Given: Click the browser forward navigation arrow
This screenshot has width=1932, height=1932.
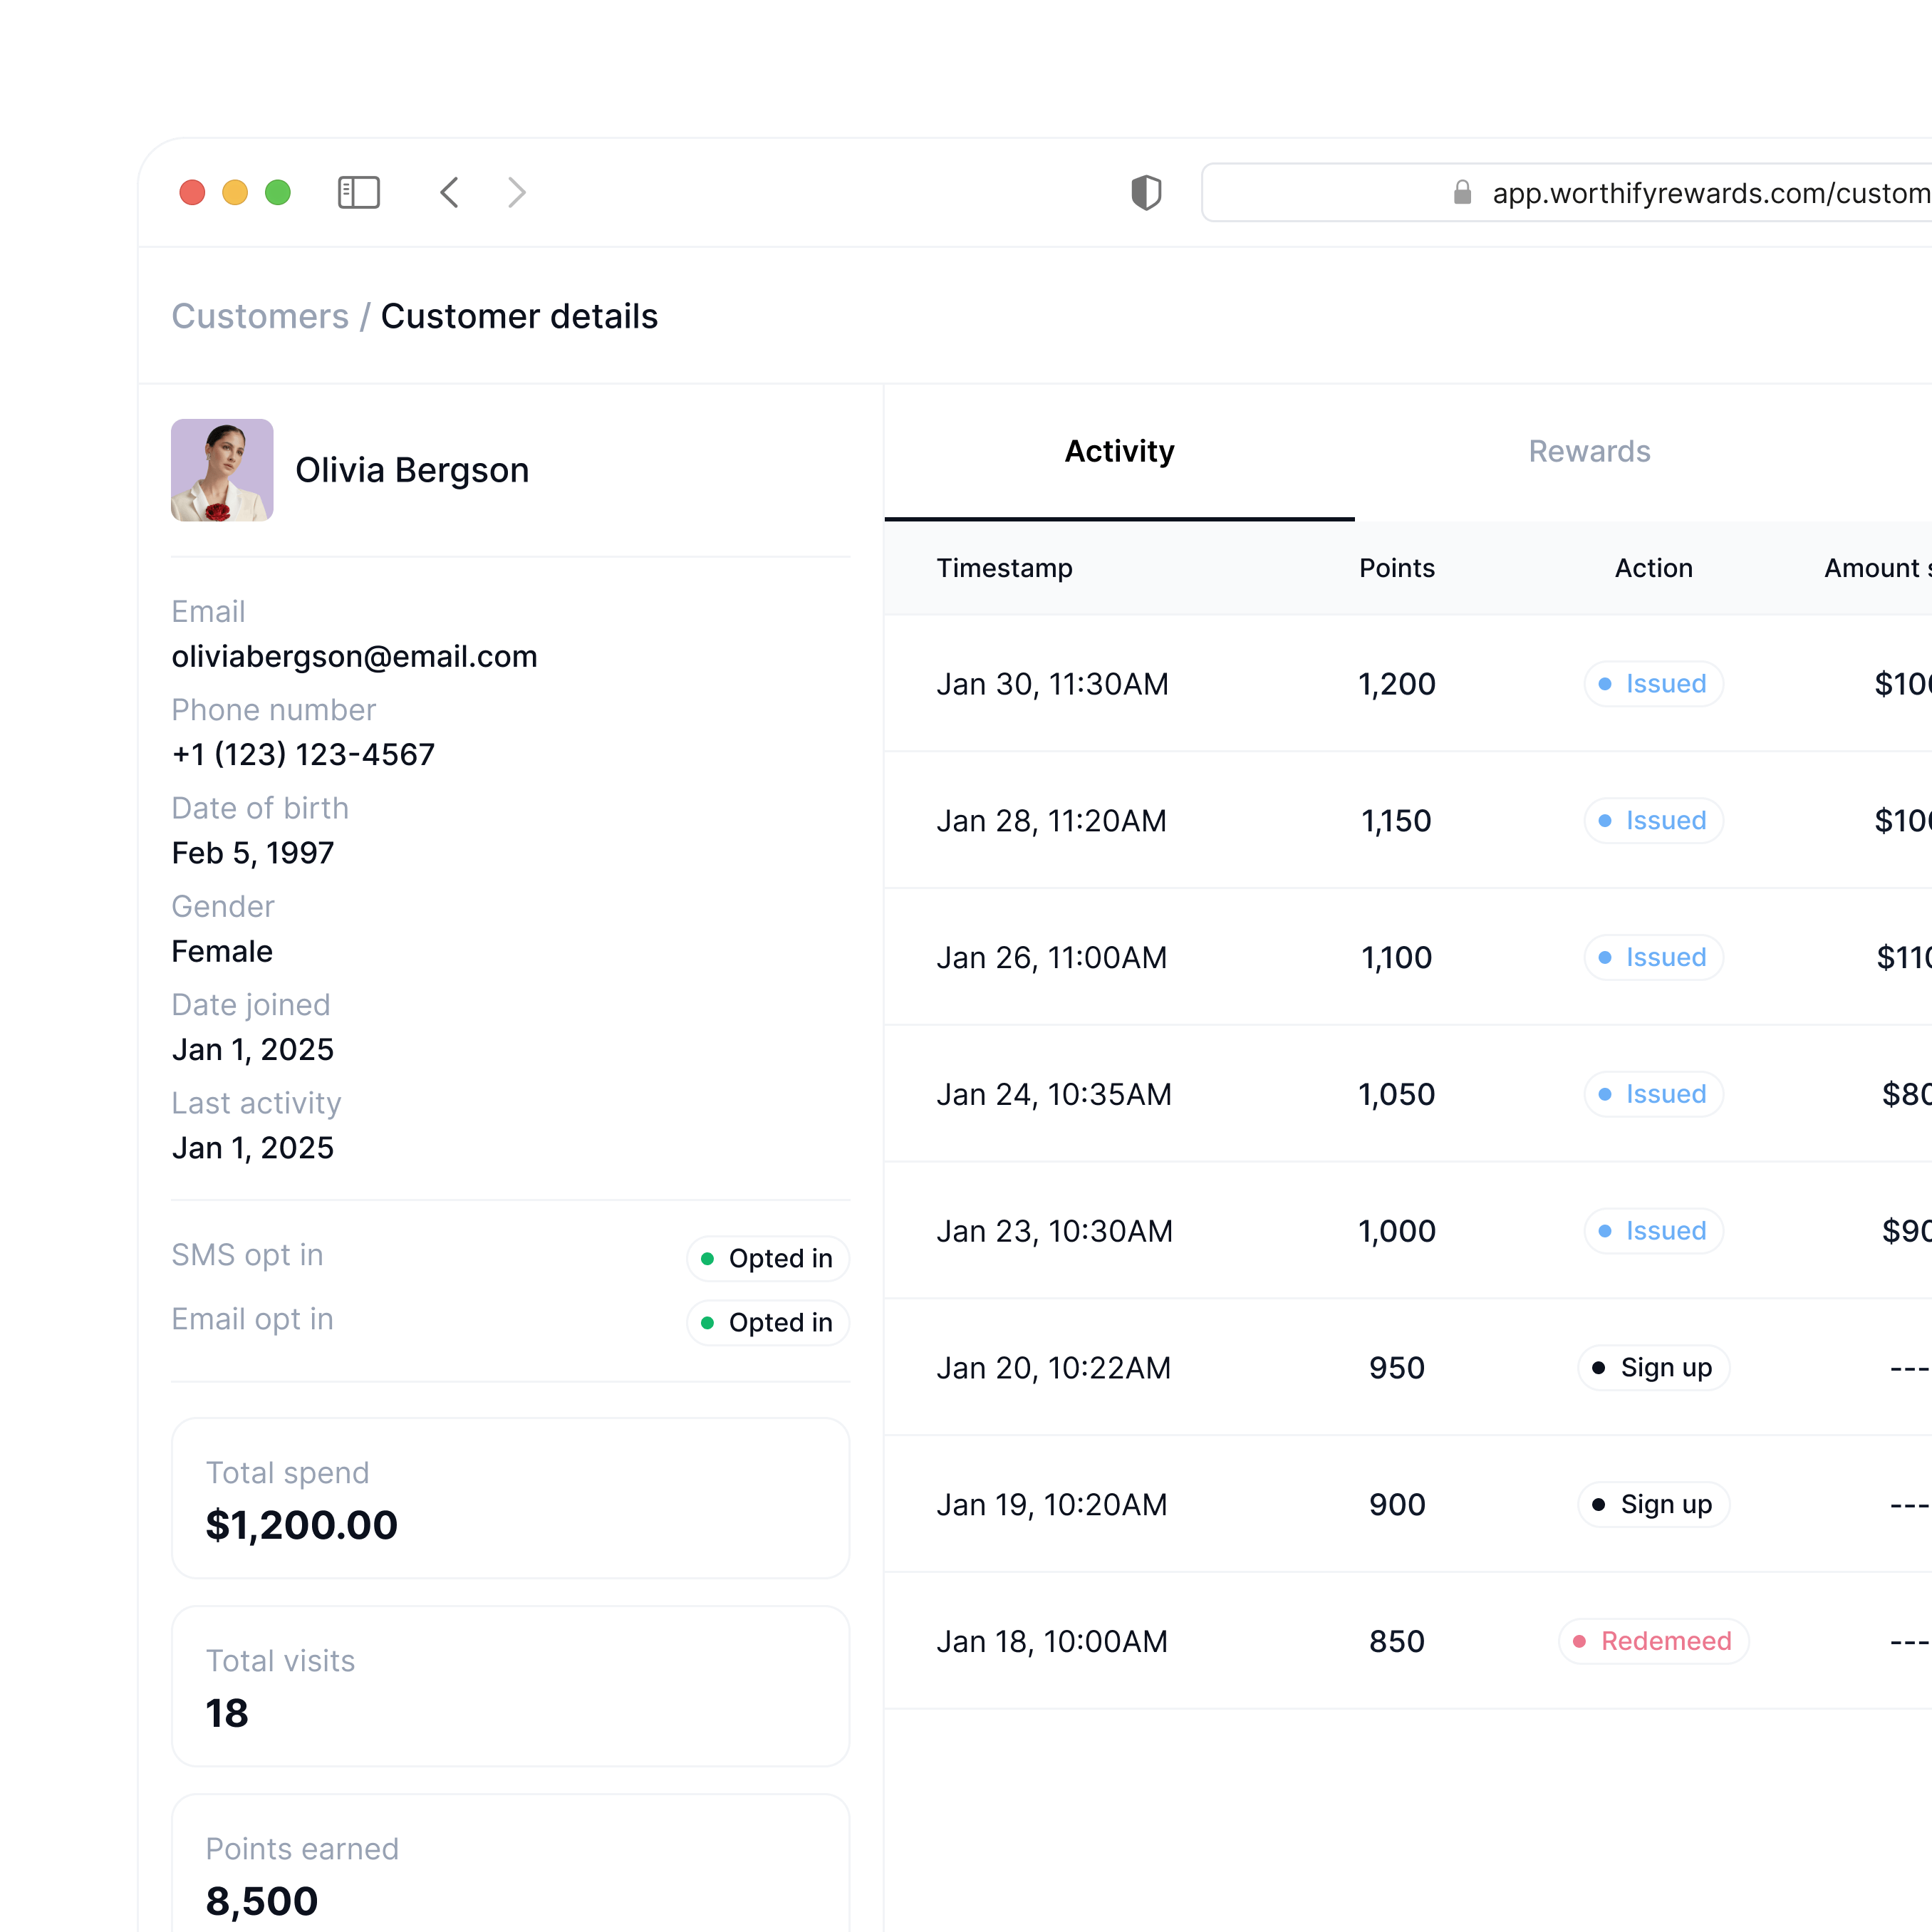Looking at the screenshot, I should click(516, 192).
